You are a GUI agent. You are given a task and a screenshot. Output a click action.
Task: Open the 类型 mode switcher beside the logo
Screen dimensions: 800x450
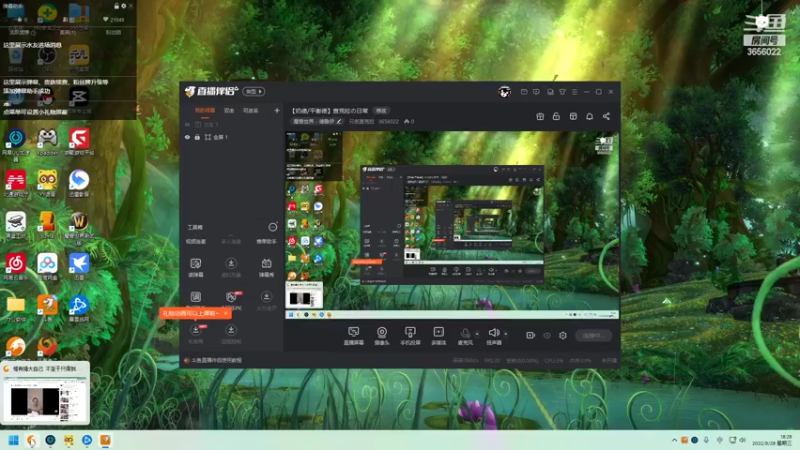(x=254, y=92)
